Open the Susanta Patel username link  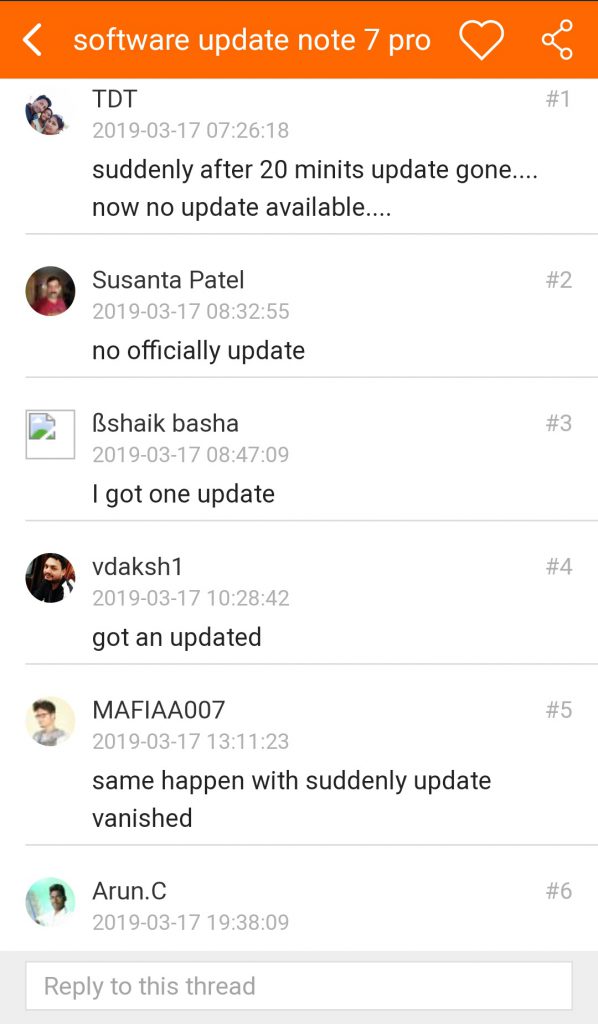[x=168, y=280]
